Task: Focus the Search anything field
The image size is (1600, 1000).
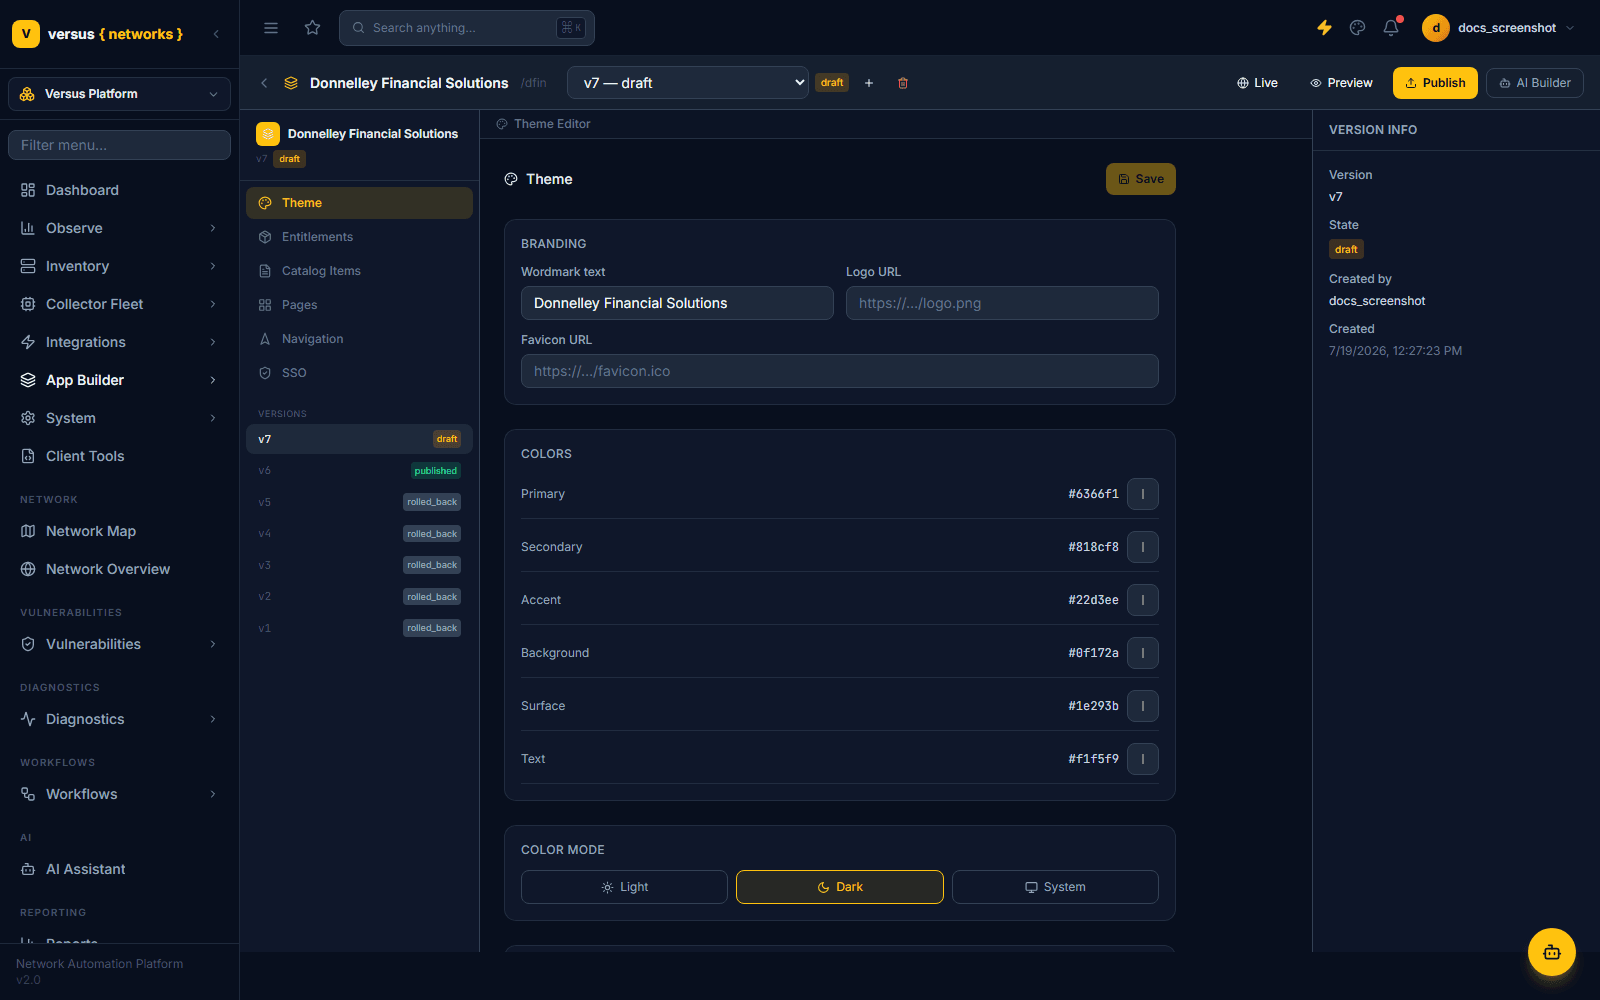Action: pyautogui.click(x=467, y=28)
